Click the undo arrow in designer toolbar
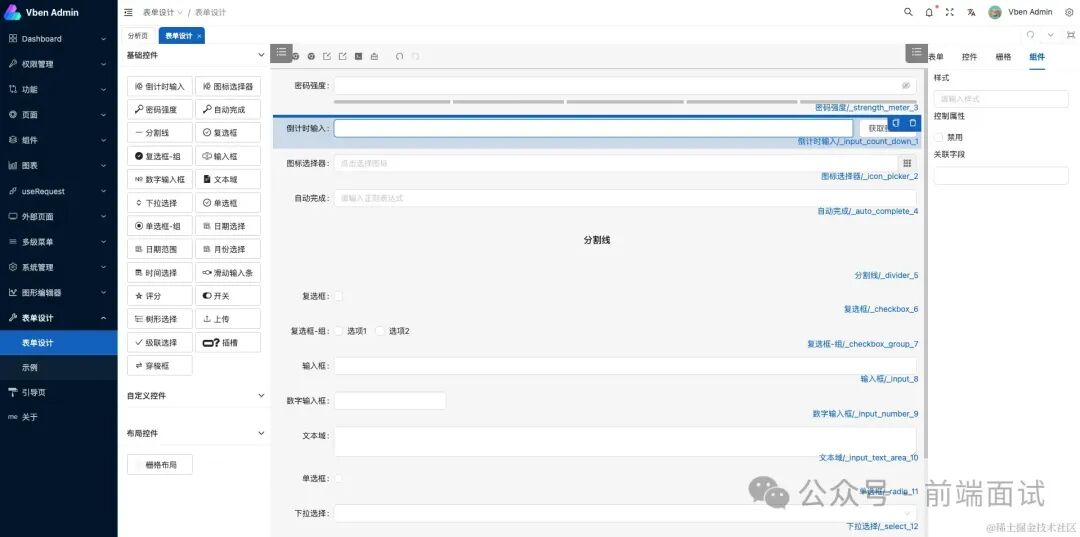Viewport: 1080px width, 537px height. point(399,56)
